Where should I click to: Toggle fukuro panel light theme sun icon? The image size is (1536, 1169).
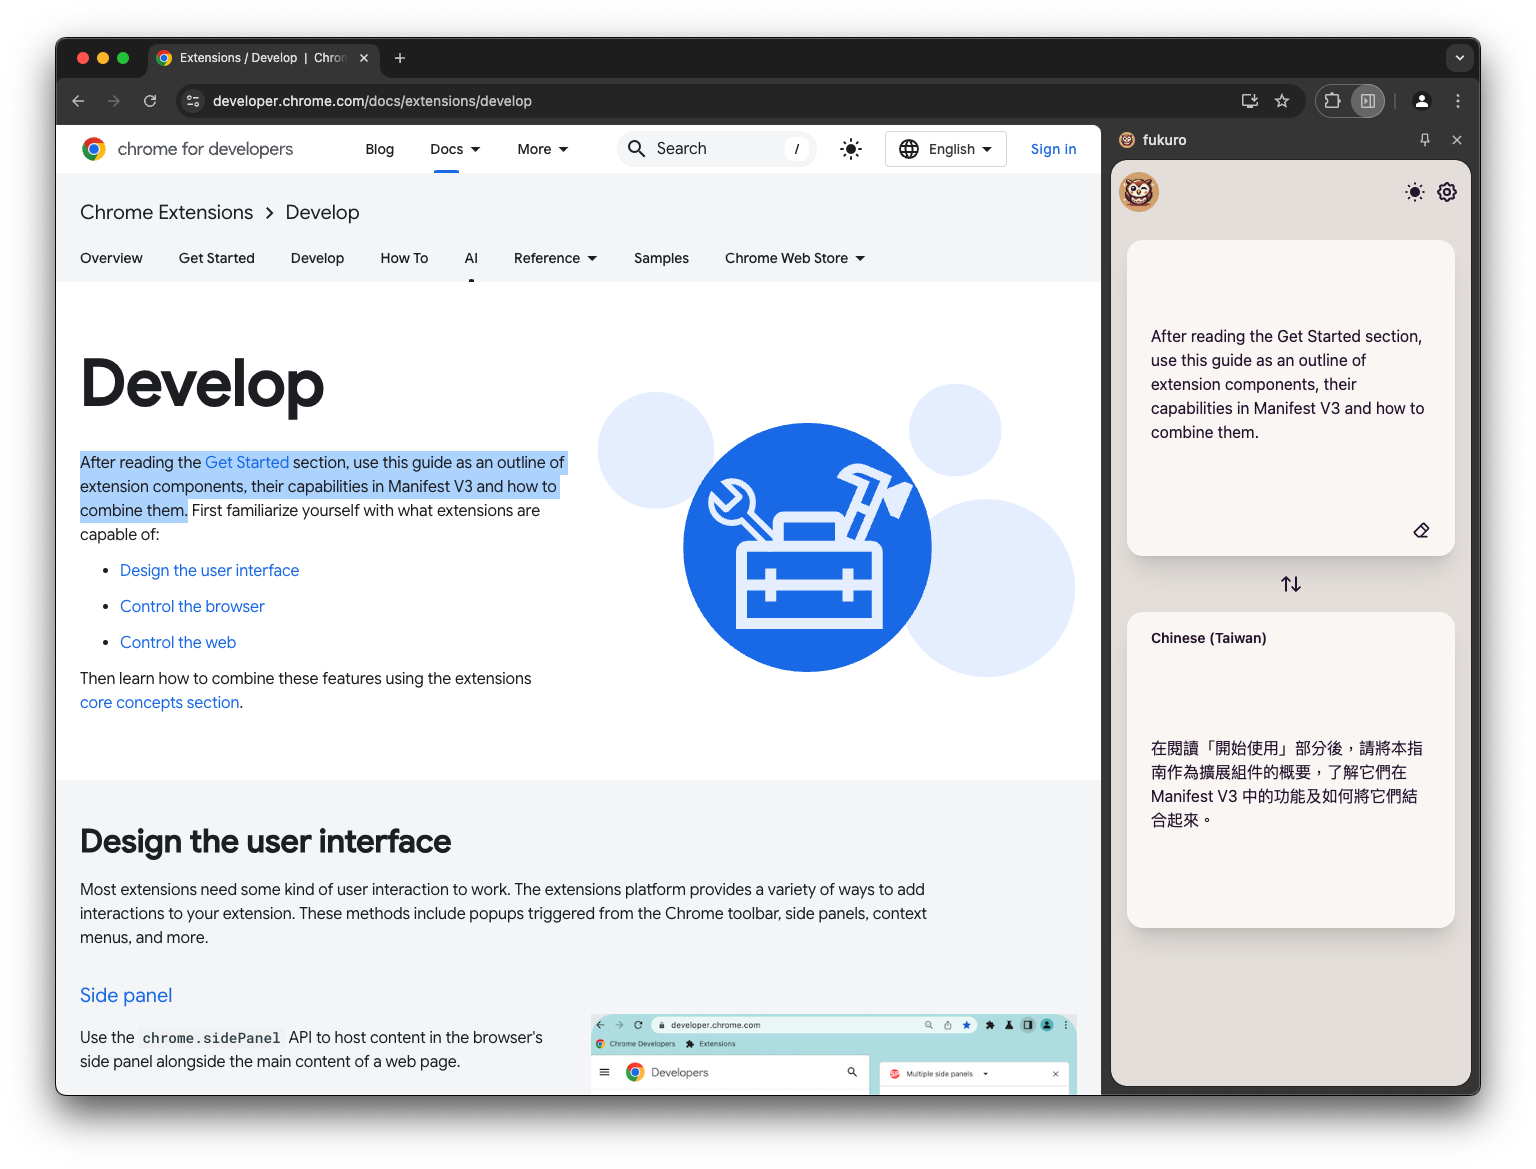coord(1414,192)
